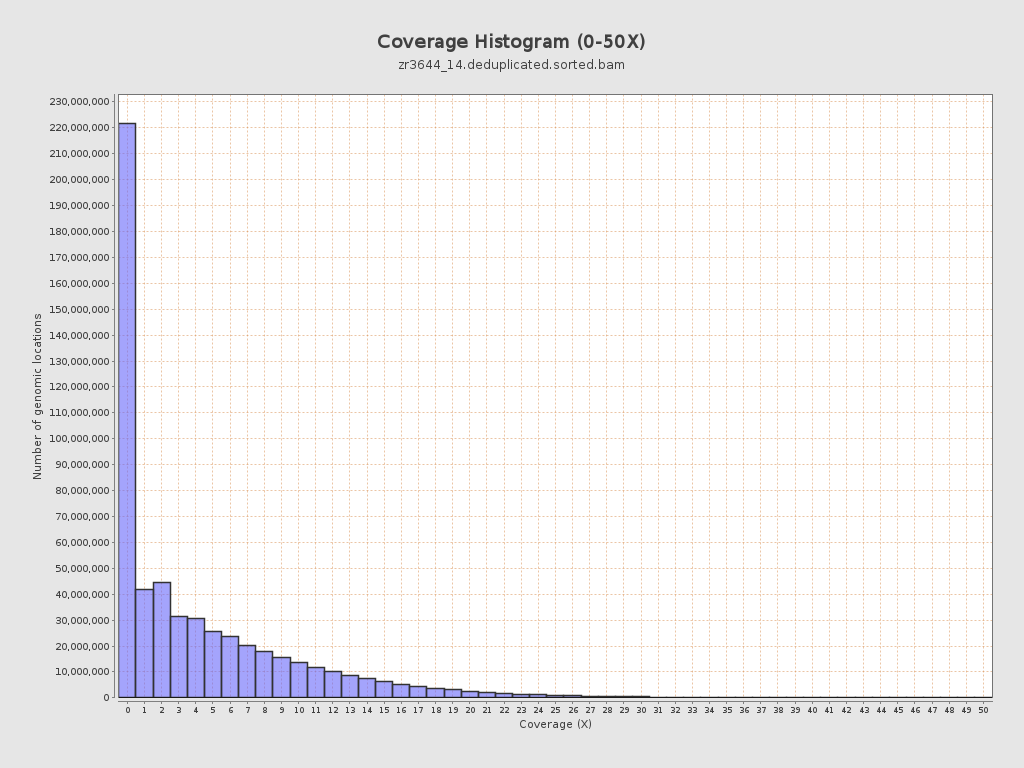Image resolution: width=1024 pixels, height=768 pixels.
Task: Click the histogram bar for coverage 1
Action: 144,643
